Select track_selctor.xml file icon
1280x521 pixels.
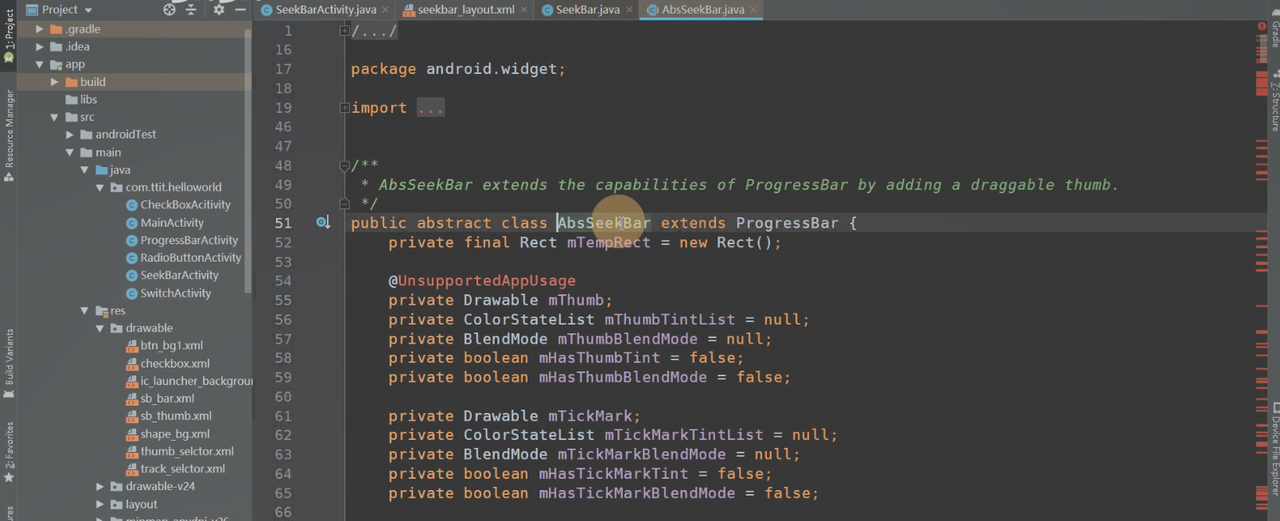point(132,469)
